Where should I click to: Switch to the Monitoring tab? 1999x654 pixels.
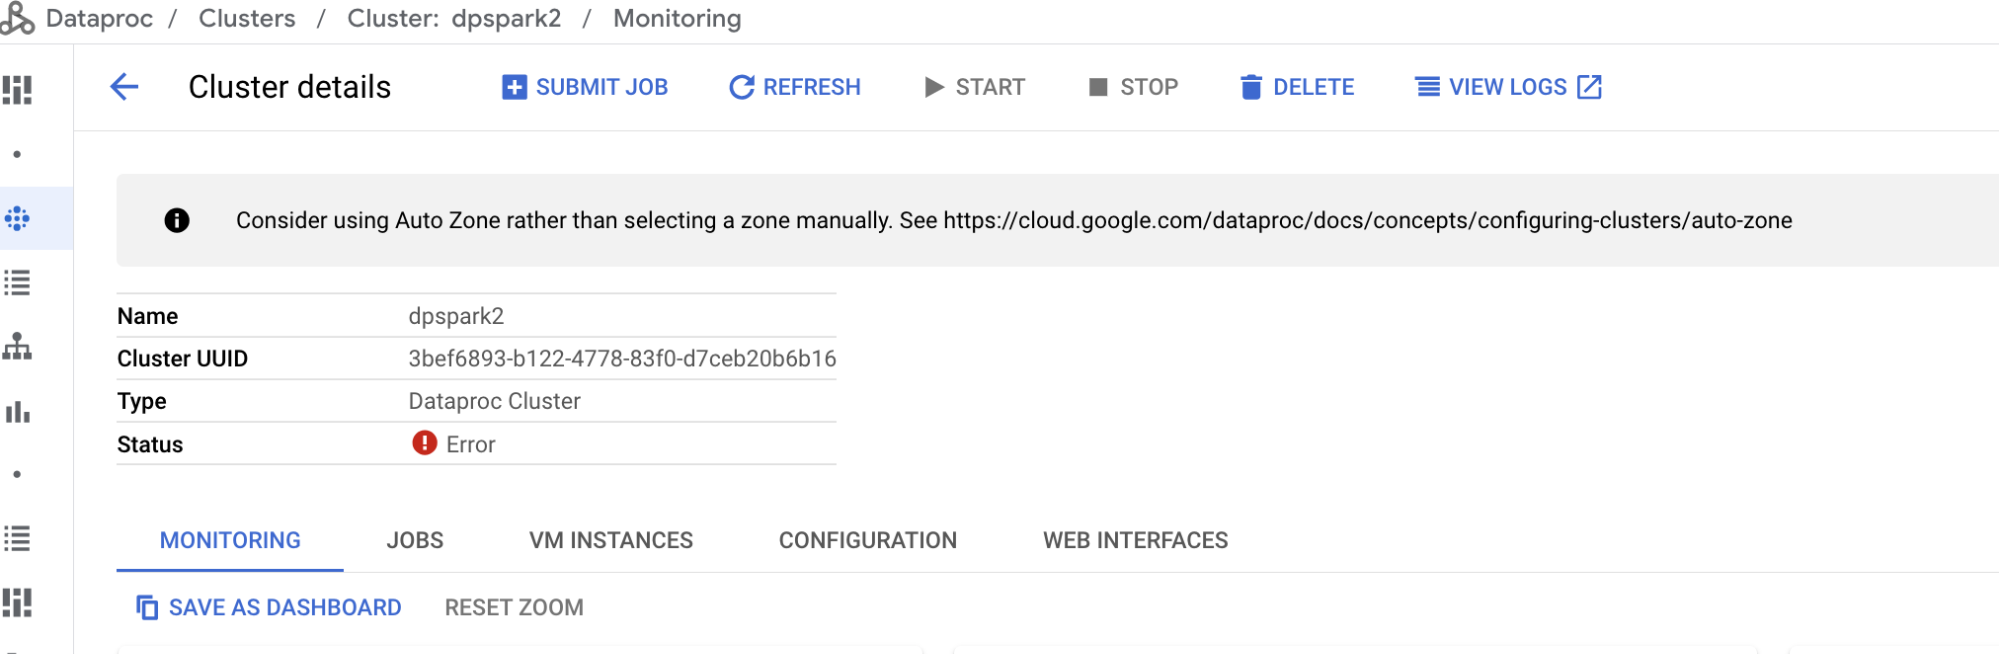tap(230, 540)
